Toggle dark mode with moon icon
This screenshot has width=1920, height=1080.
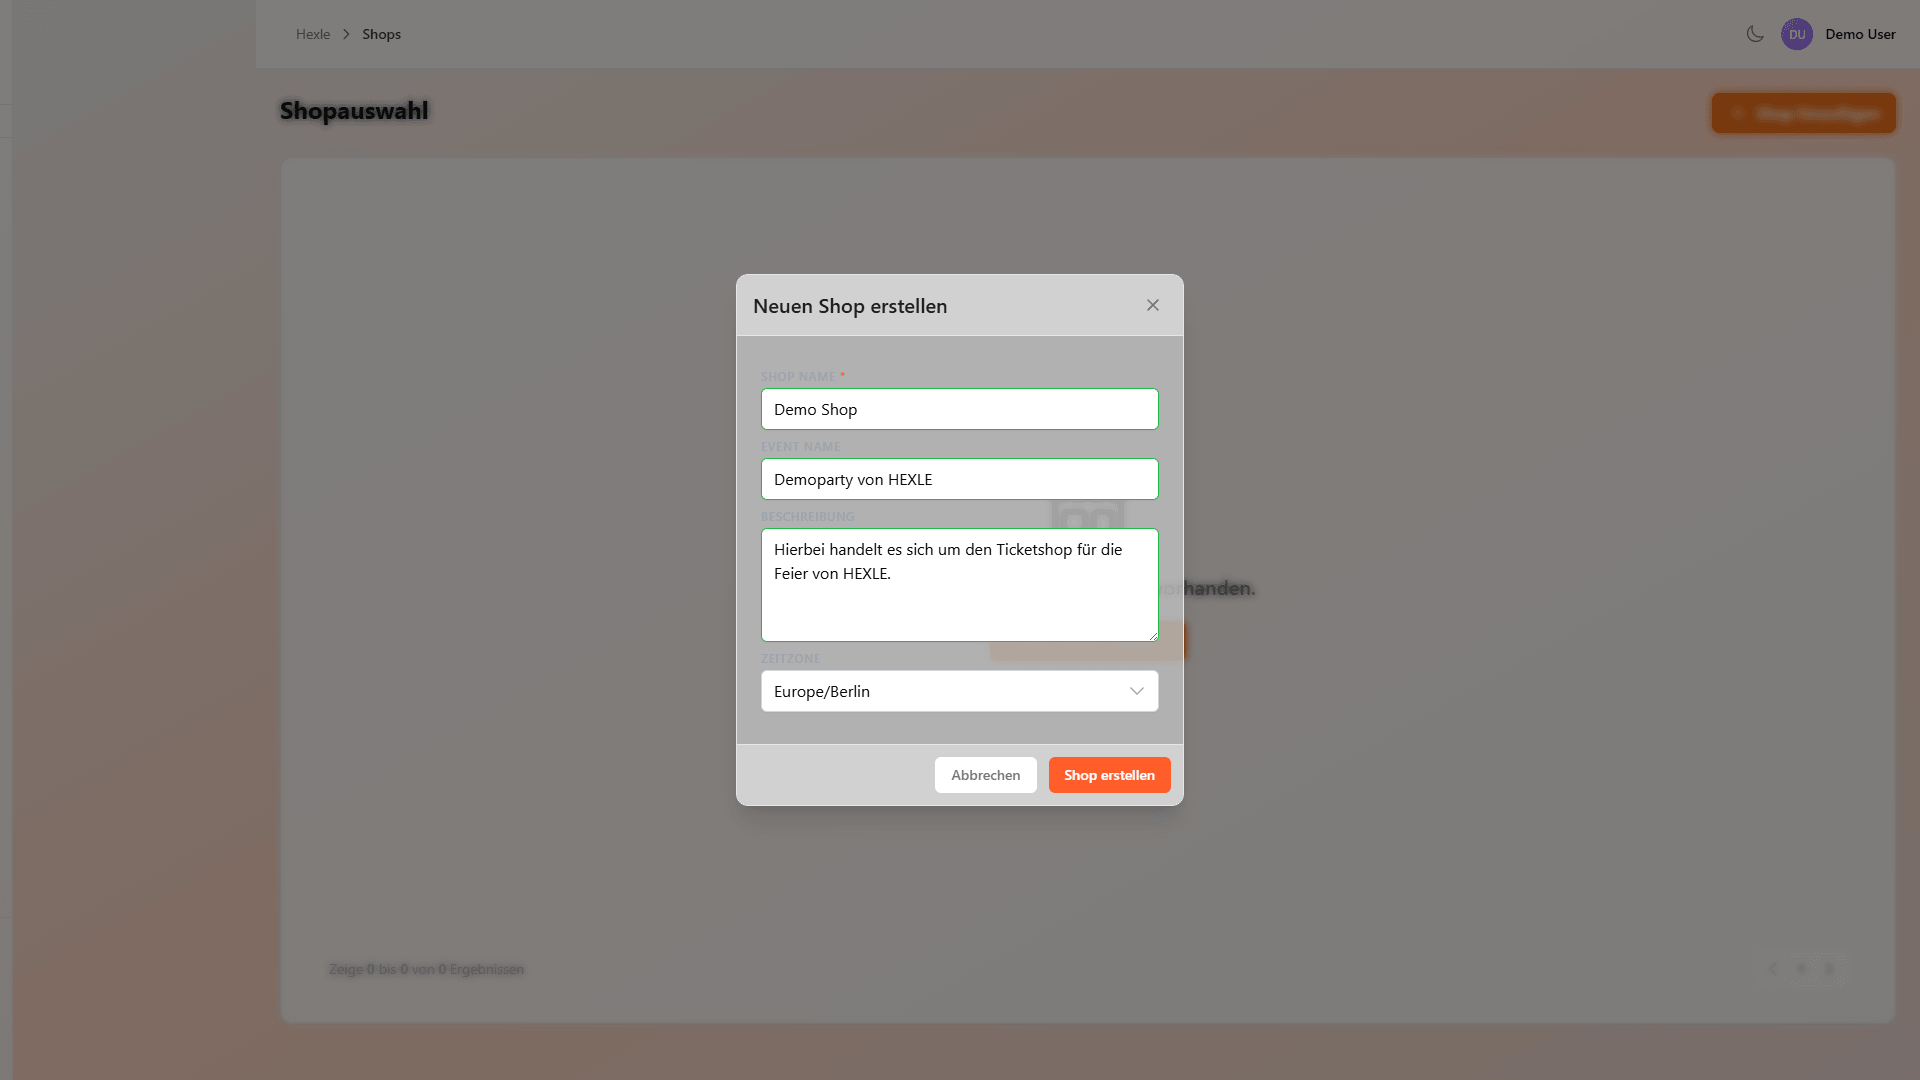pos(1754,34)
